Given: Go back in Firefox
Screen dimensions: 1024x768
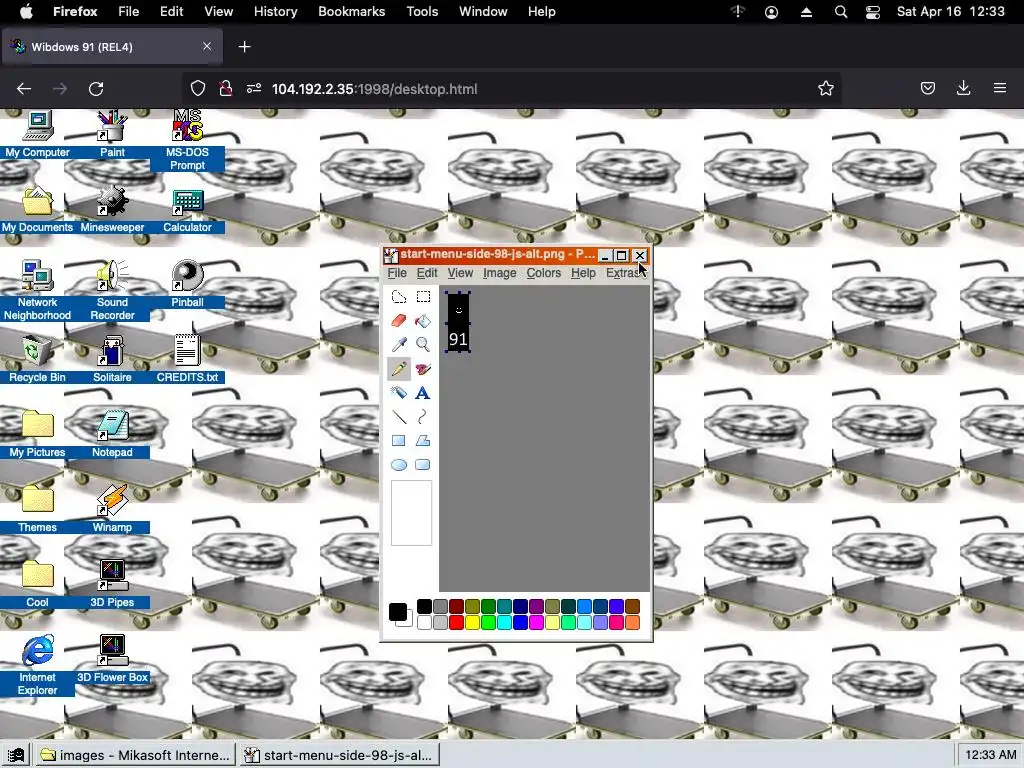Looking at the screenshot, I should tap(24, 89).
